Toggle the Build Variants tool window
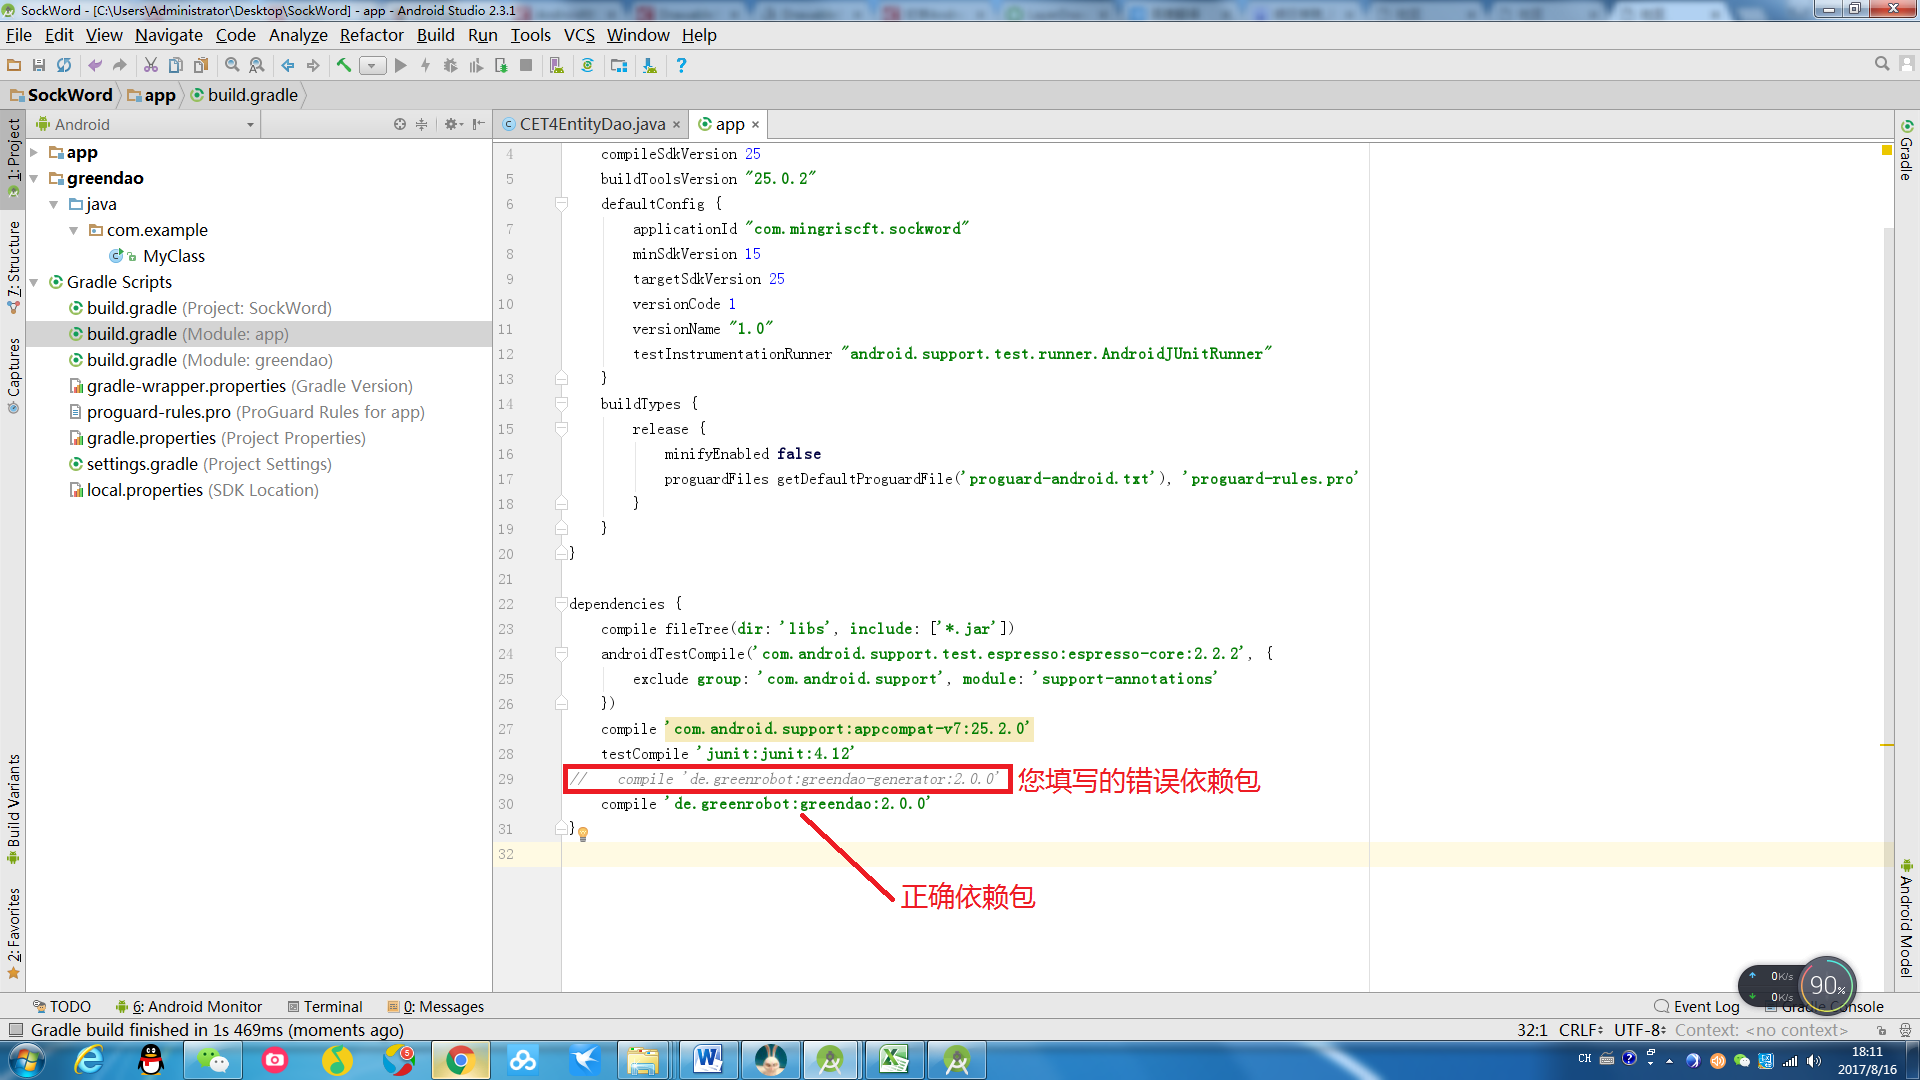The image size is (1920, 1080). (x=13, y=809)
